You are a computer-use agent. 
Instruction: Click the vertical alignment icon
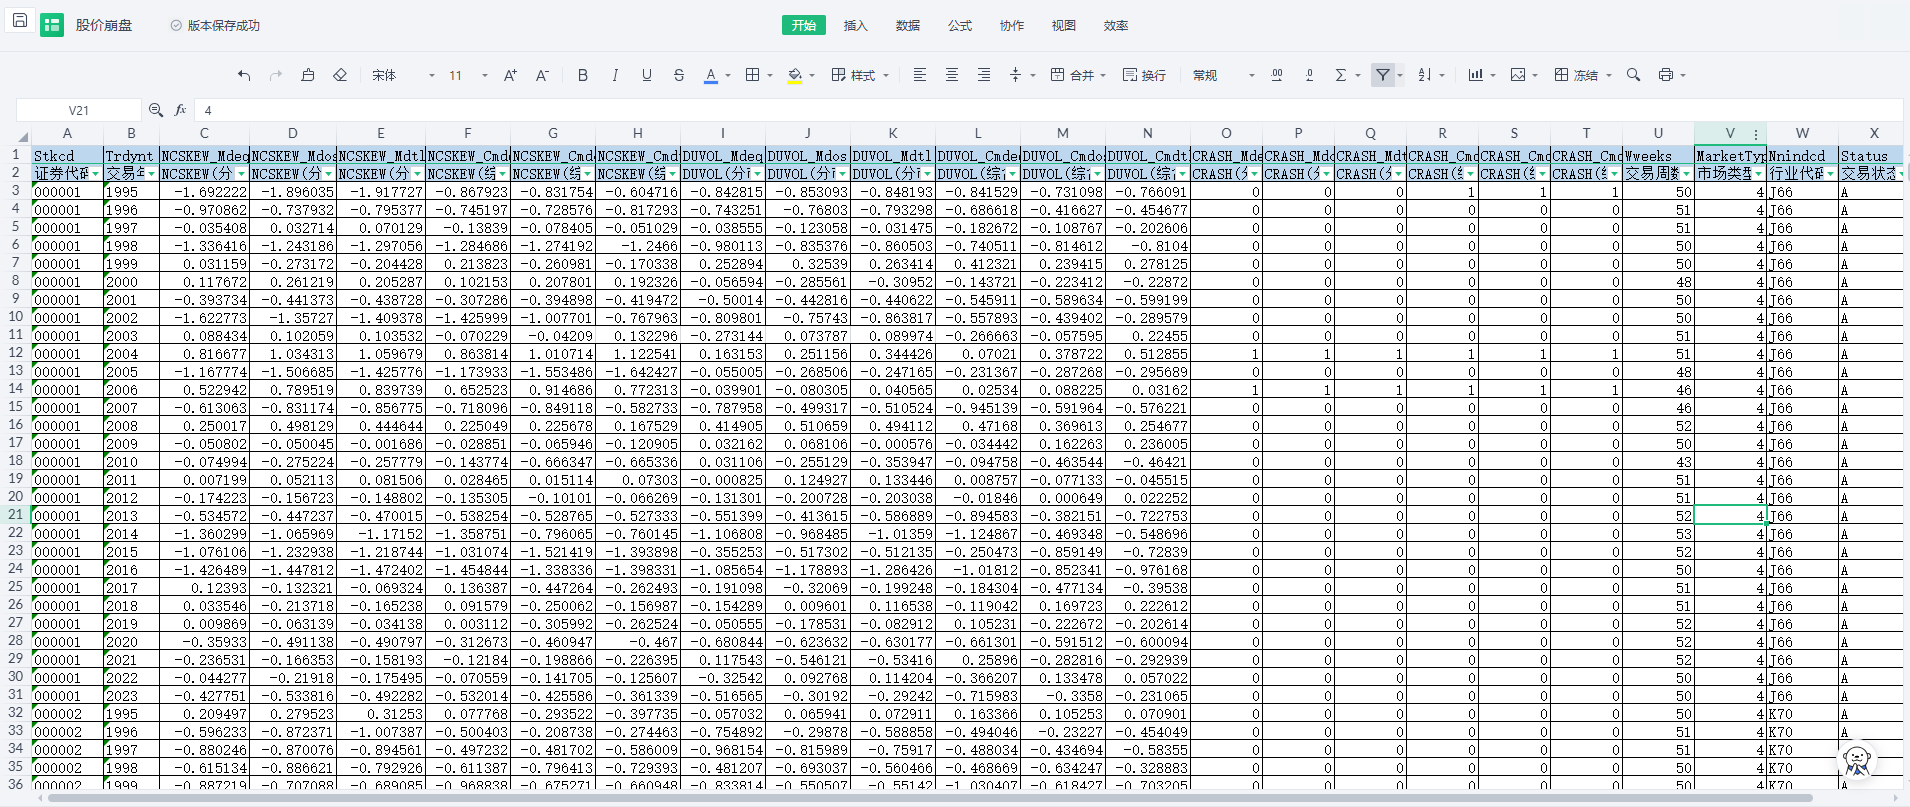point(1016,75)
